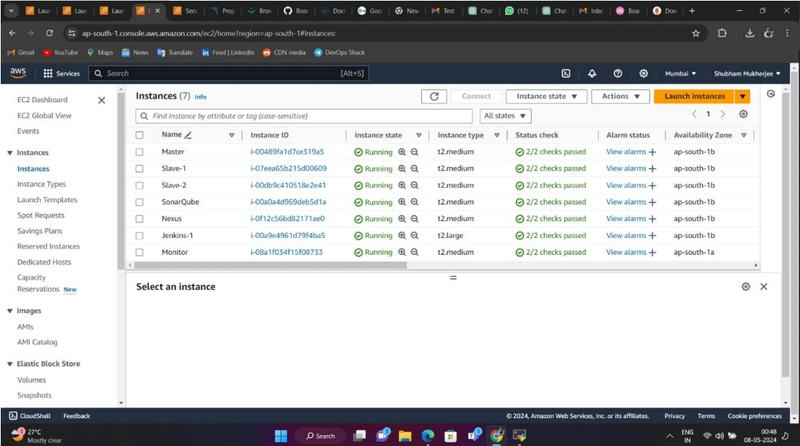Open the Services grid menu

[61, 73]
